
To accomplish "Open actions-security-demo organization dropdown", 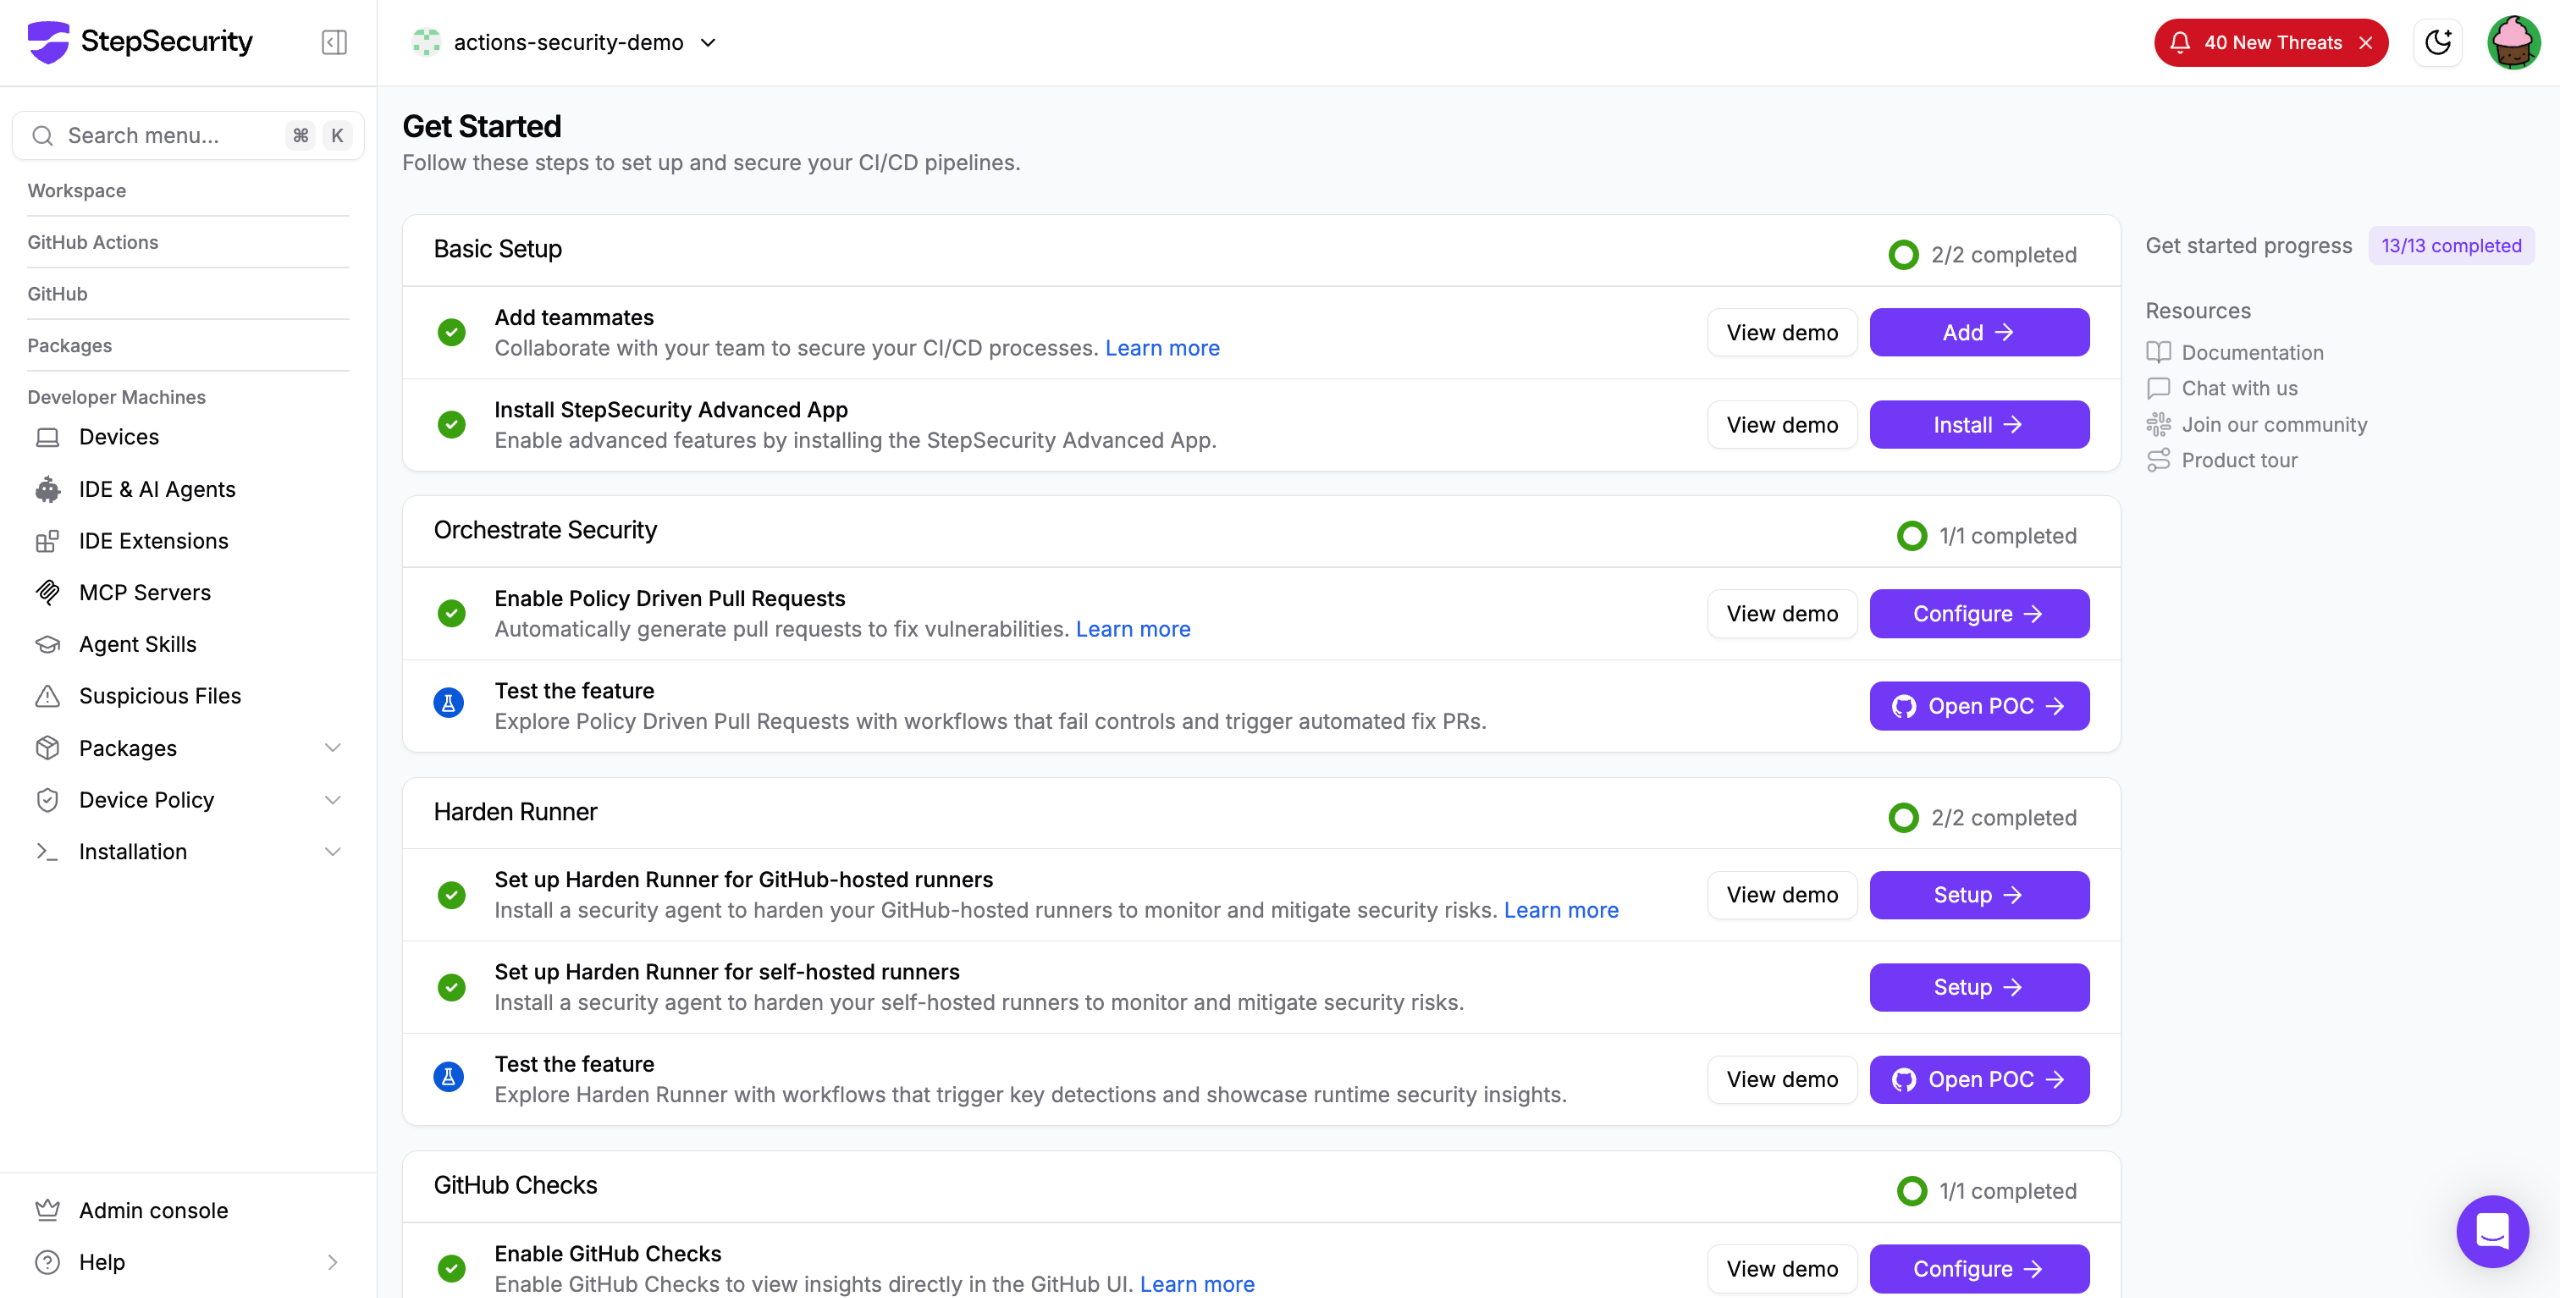I will (565, 42).
